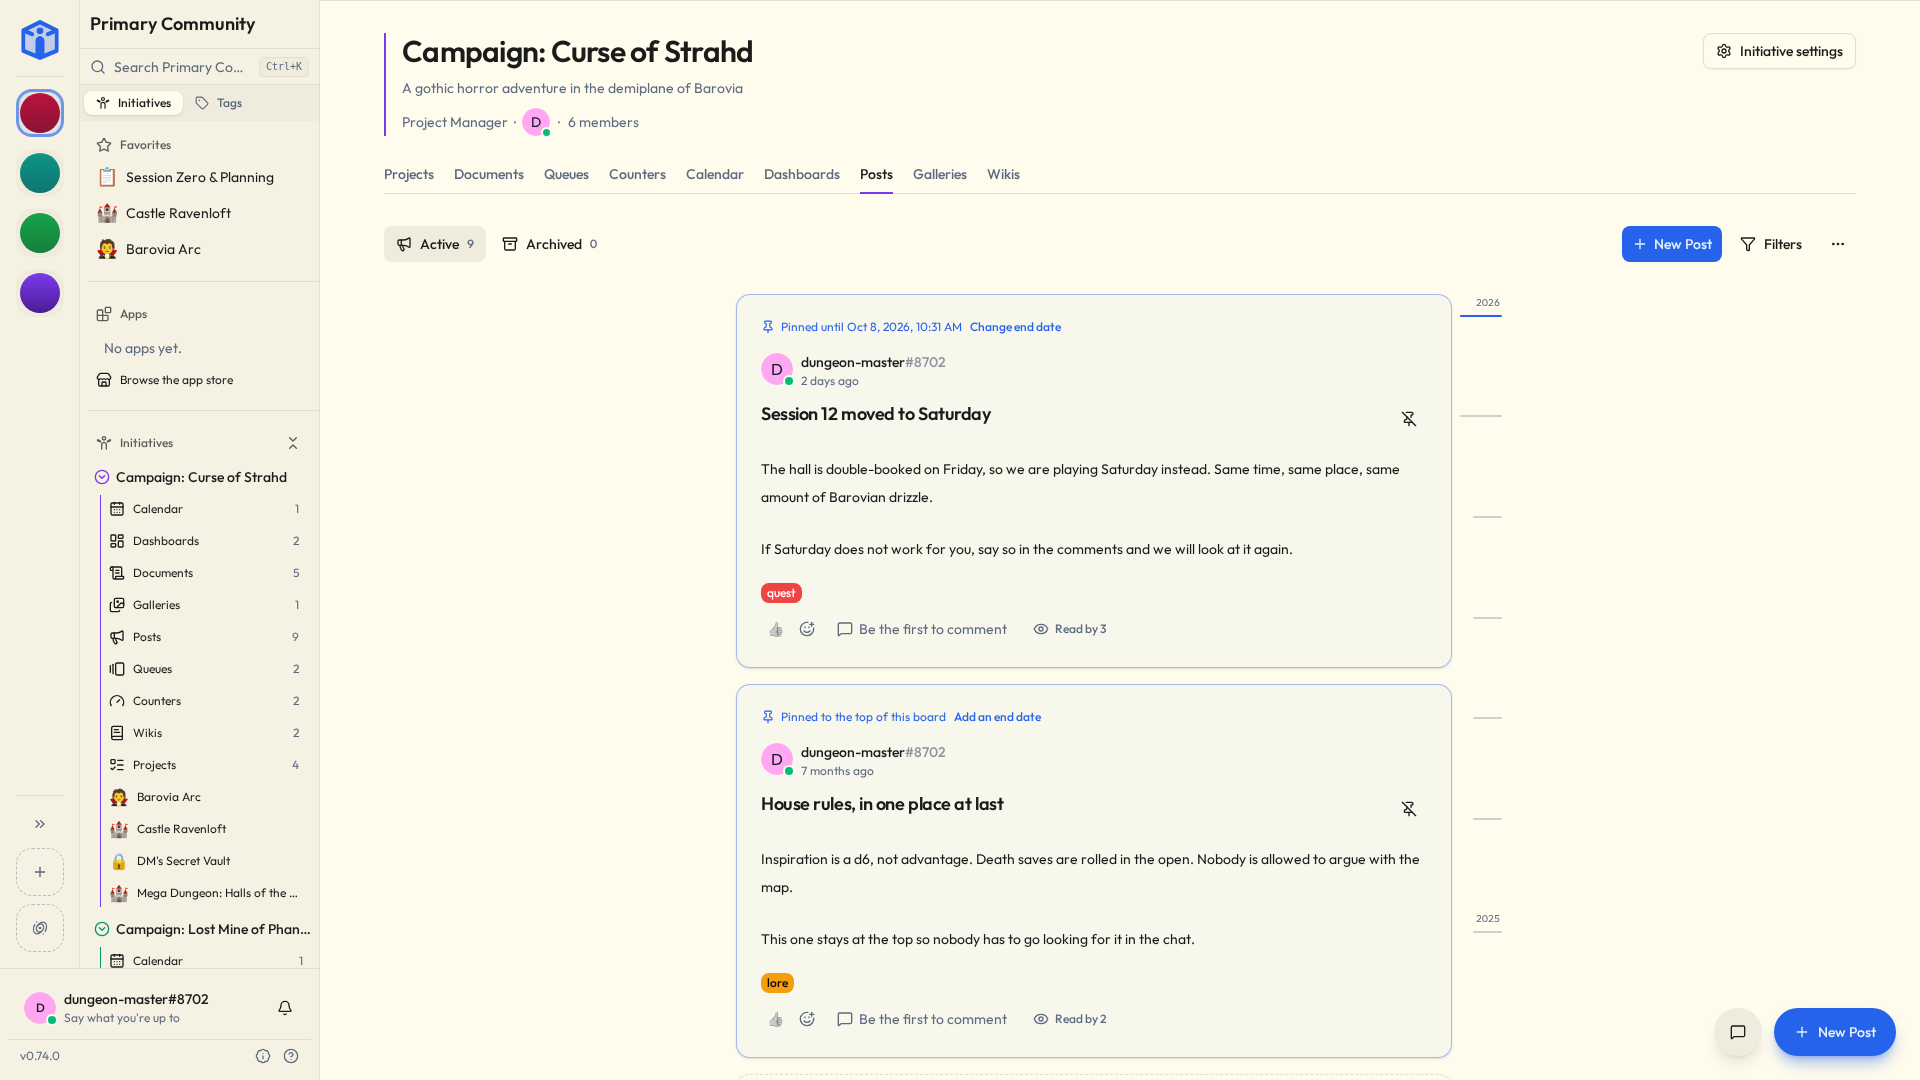Open the chat bubble floating button
Screen dimensions: 1920x1080
(x=1738, y=1032)
